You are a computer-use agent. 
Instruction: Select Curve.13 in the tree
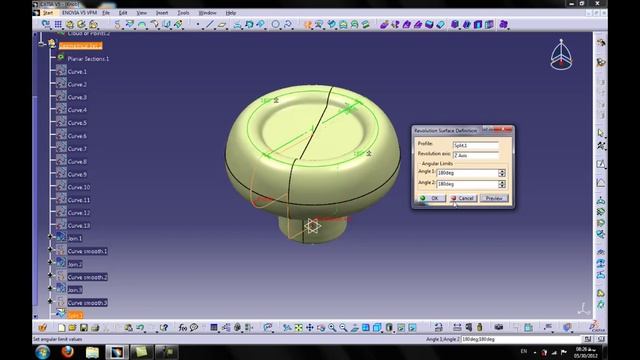point(79,226)
